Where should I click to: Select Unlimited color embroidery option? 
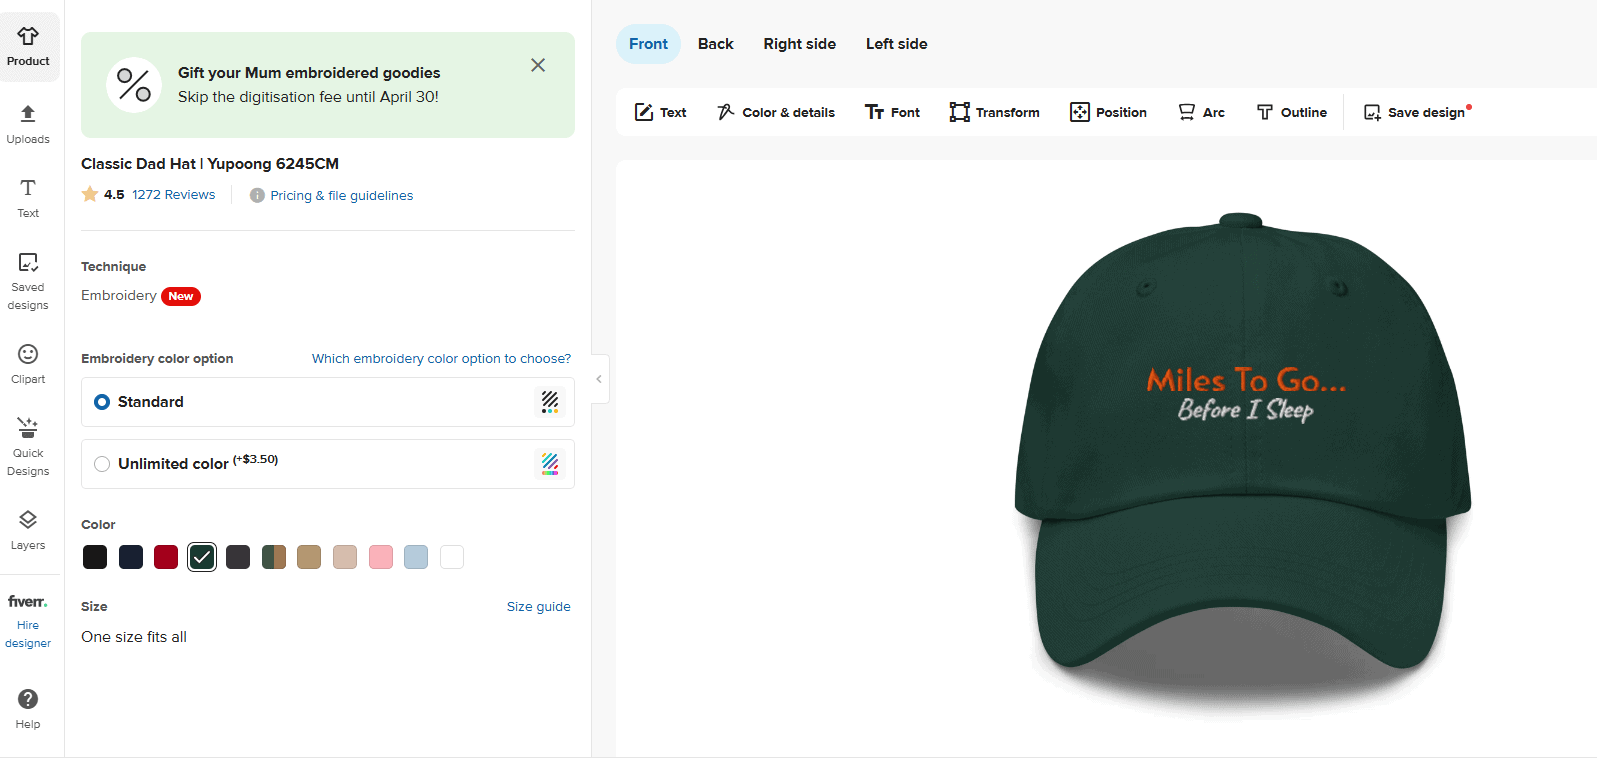tap(102, 464)
